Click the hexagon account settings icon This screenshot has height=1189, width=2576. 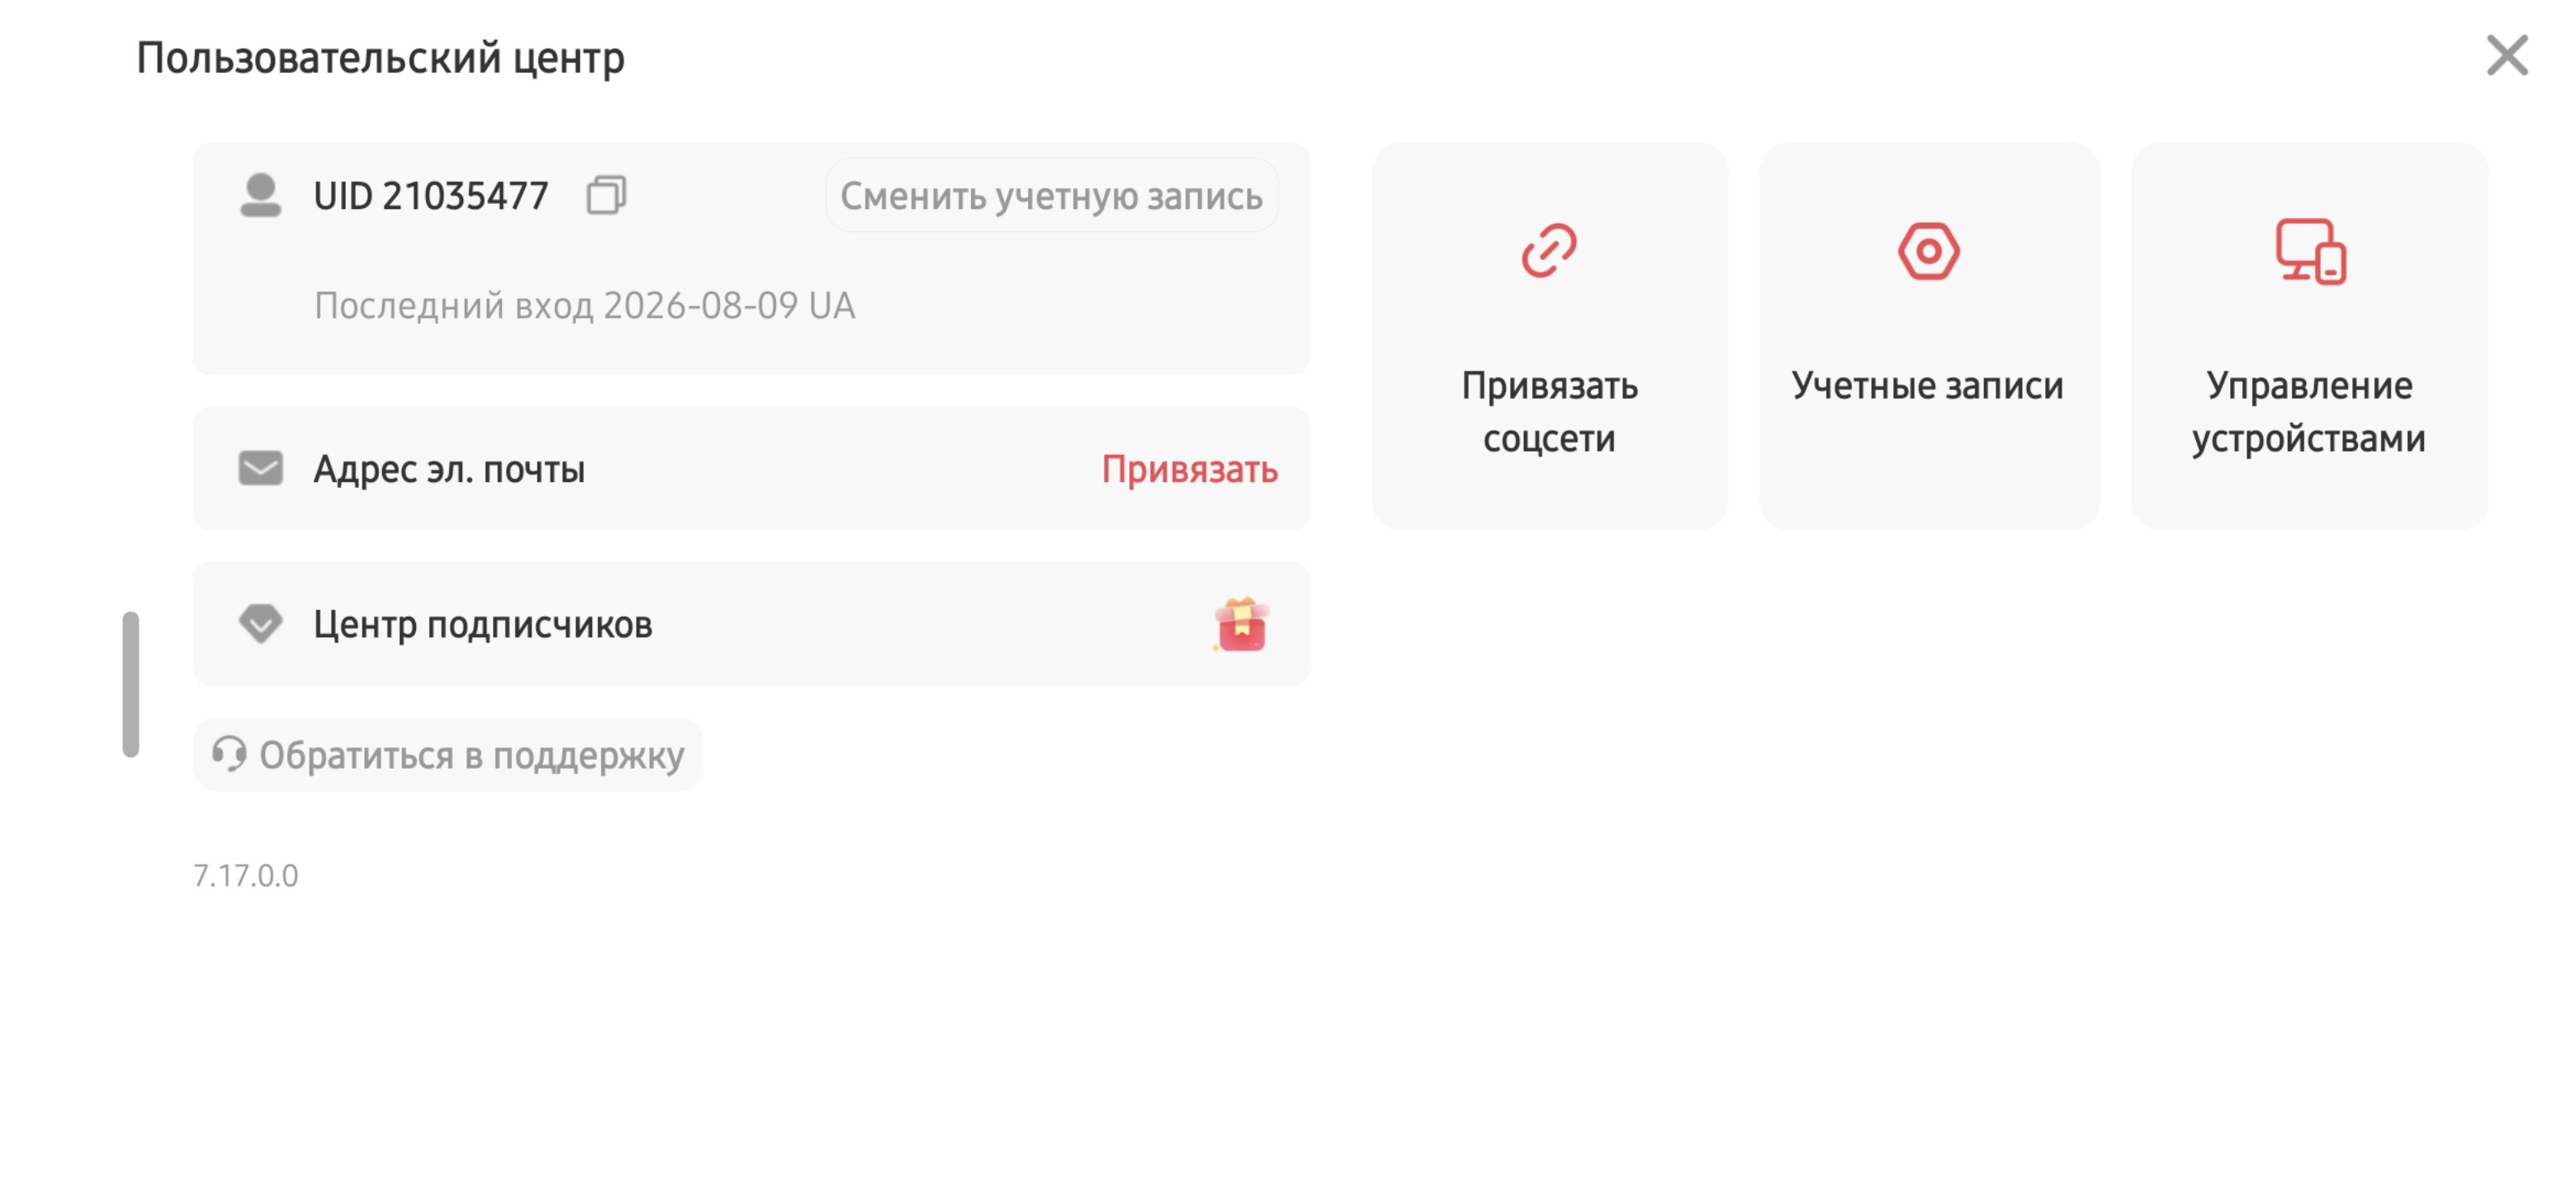[1928, 251]
